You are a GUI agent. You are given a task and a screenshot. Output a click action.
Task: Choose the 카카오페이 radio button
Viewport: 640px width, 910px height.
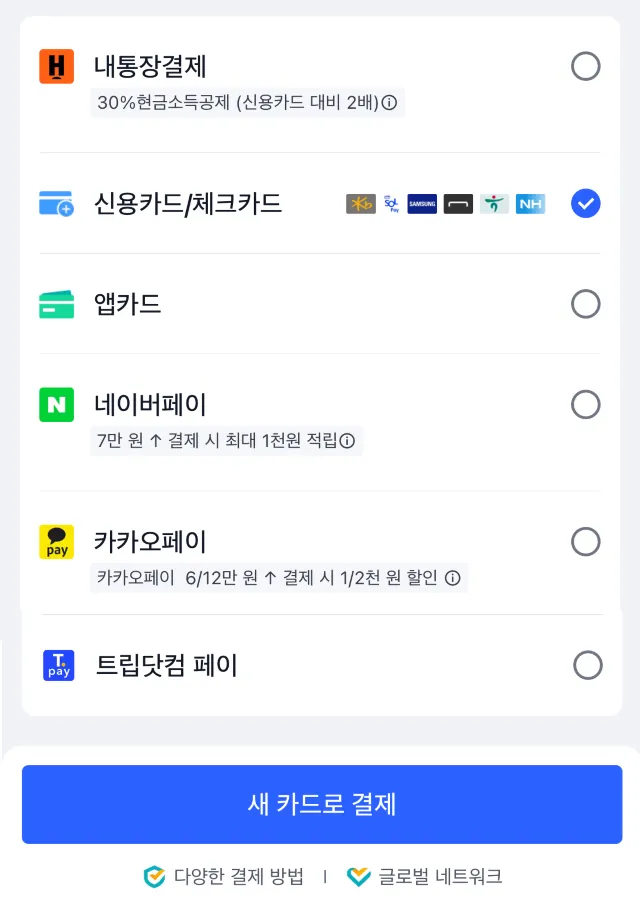586,542
